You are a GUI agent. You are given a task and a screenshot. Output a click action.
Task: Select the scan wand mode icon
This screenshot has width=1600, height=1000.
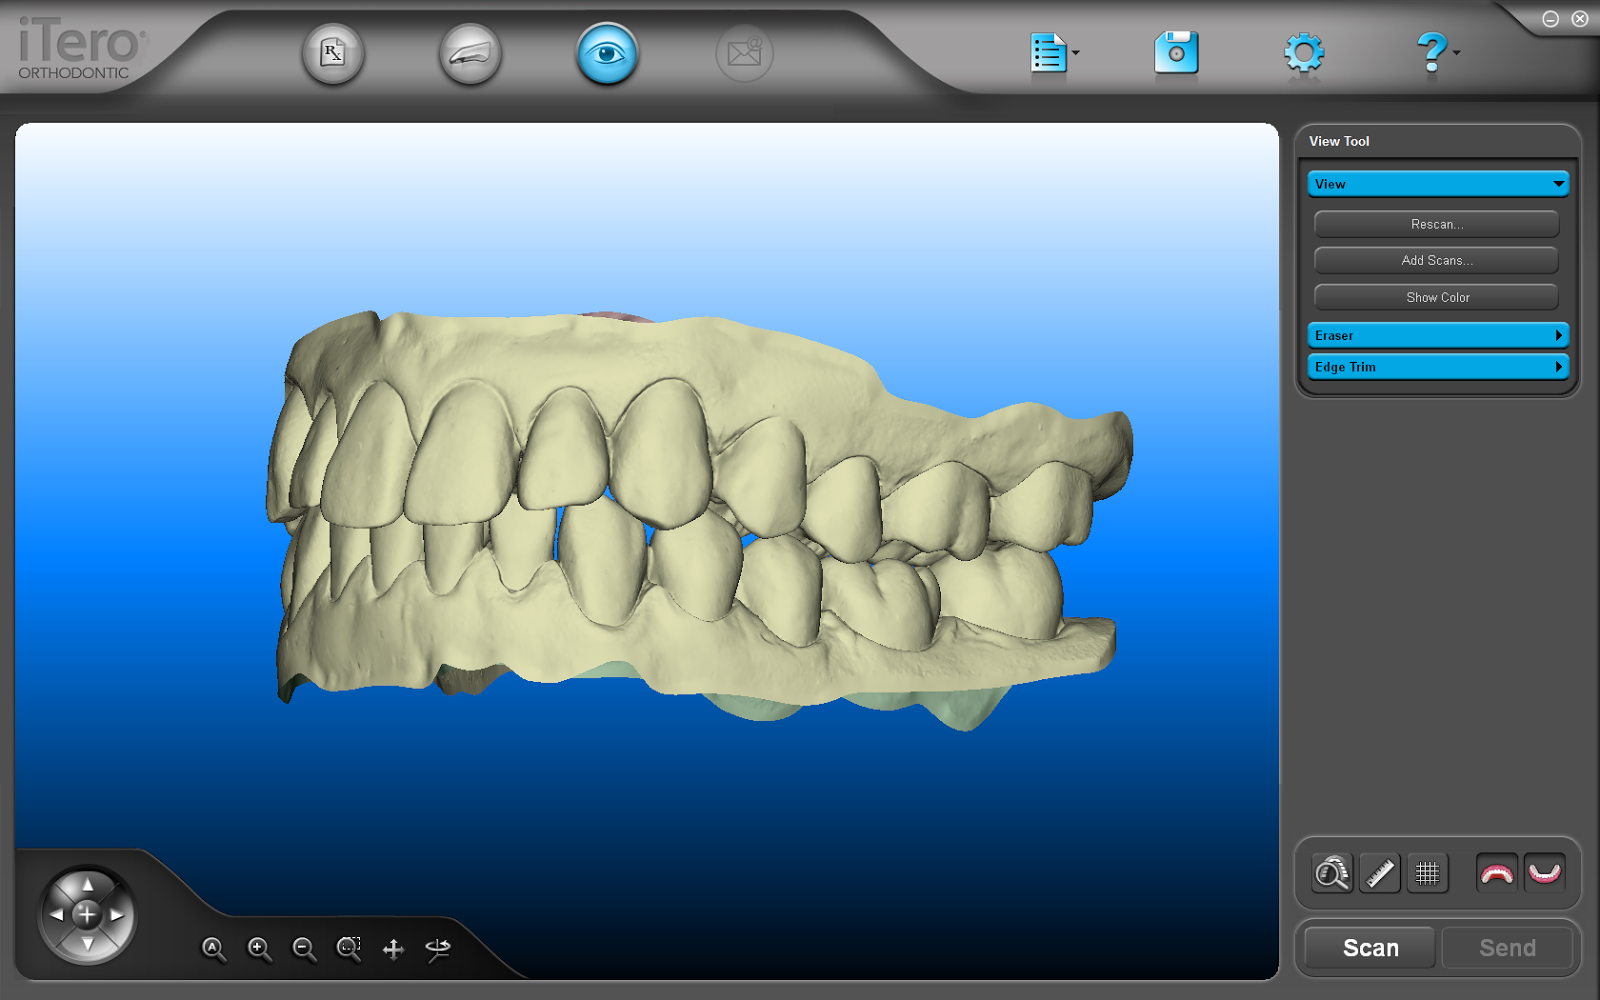[470, 53]
